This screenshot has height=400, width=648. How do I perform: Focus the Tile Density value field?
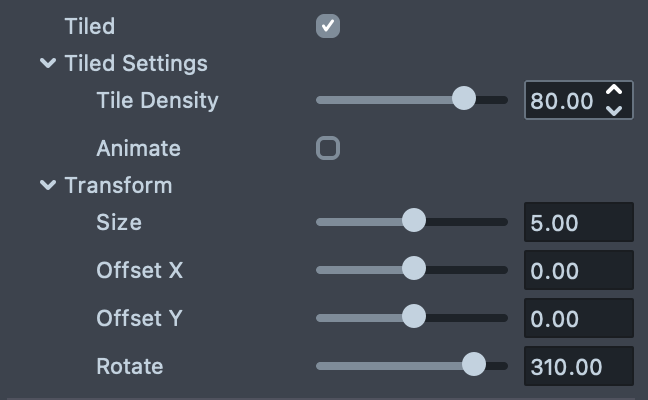[x=563, y=100]
